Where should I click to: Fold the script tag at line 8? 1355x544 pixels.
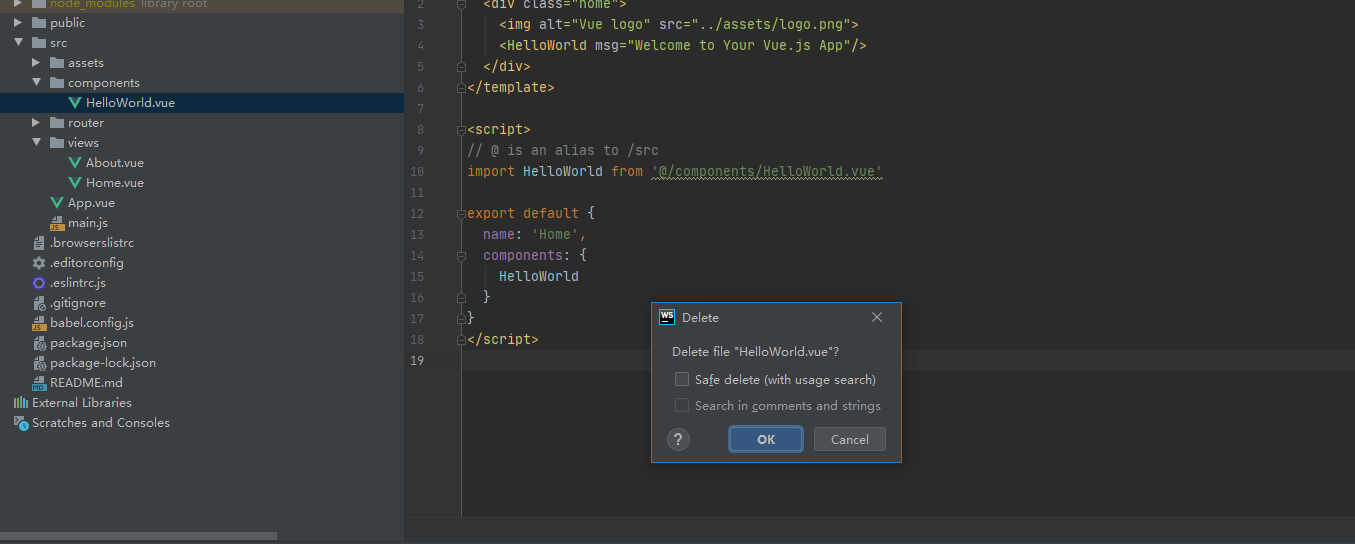(x=462, y=129)
